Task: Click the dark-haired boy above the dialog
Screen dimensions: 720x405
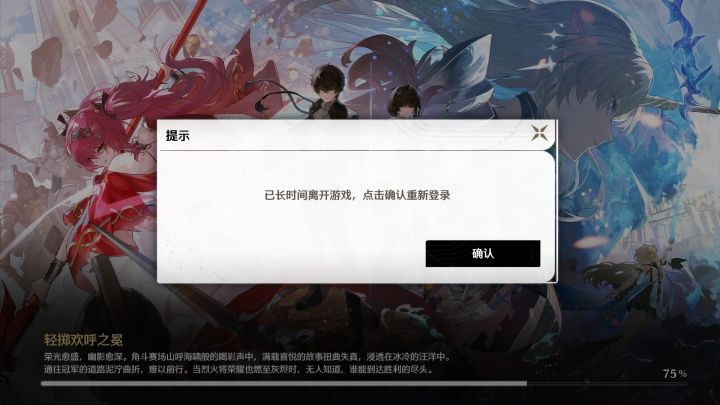Action: pos(327,91)
